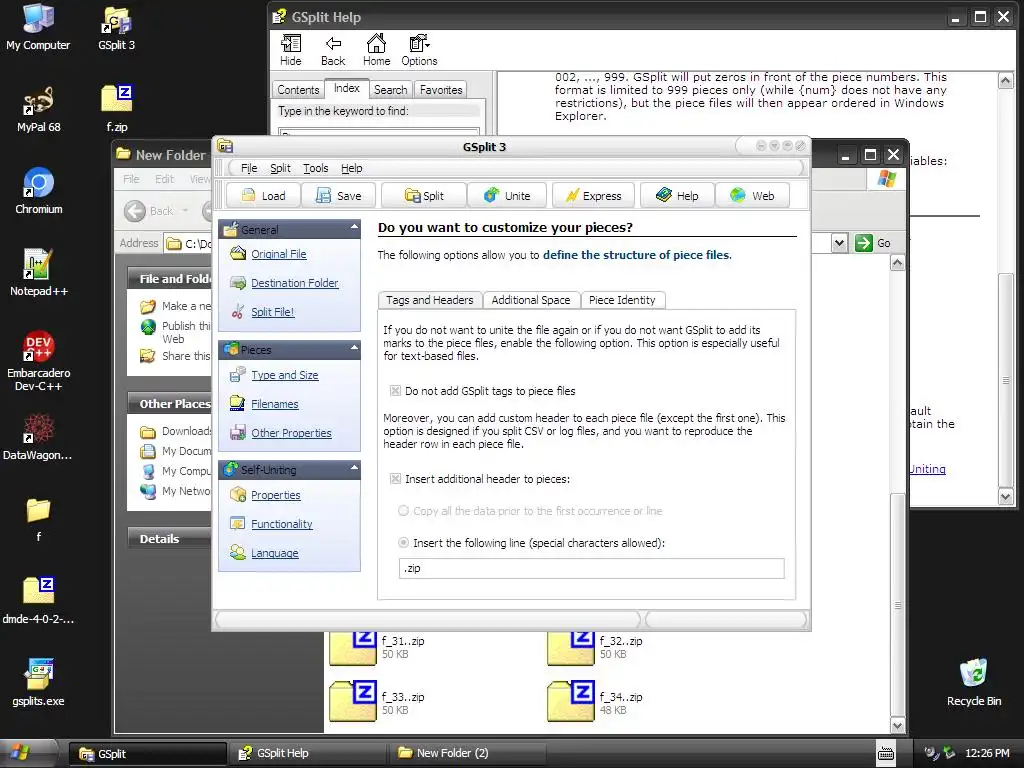Screen dimensions: 1024x768
Task: Open the Original File link
Action: [x=278, y=254]
